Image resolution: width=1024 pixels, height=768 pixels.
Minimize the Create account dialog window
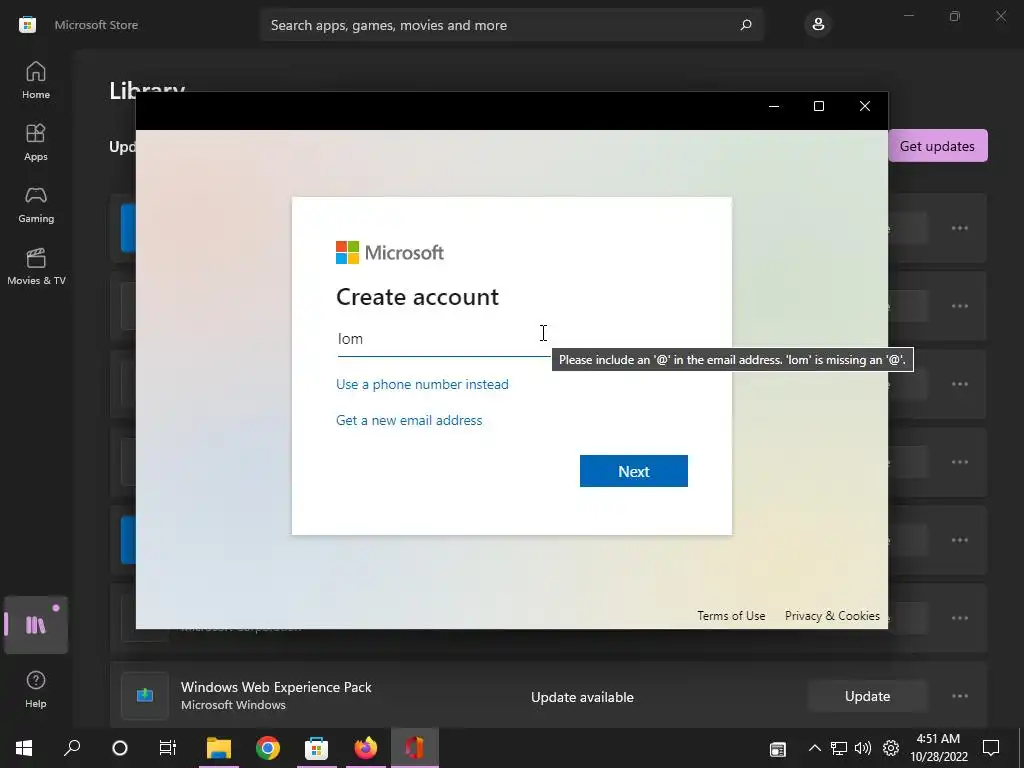point(774,106)
